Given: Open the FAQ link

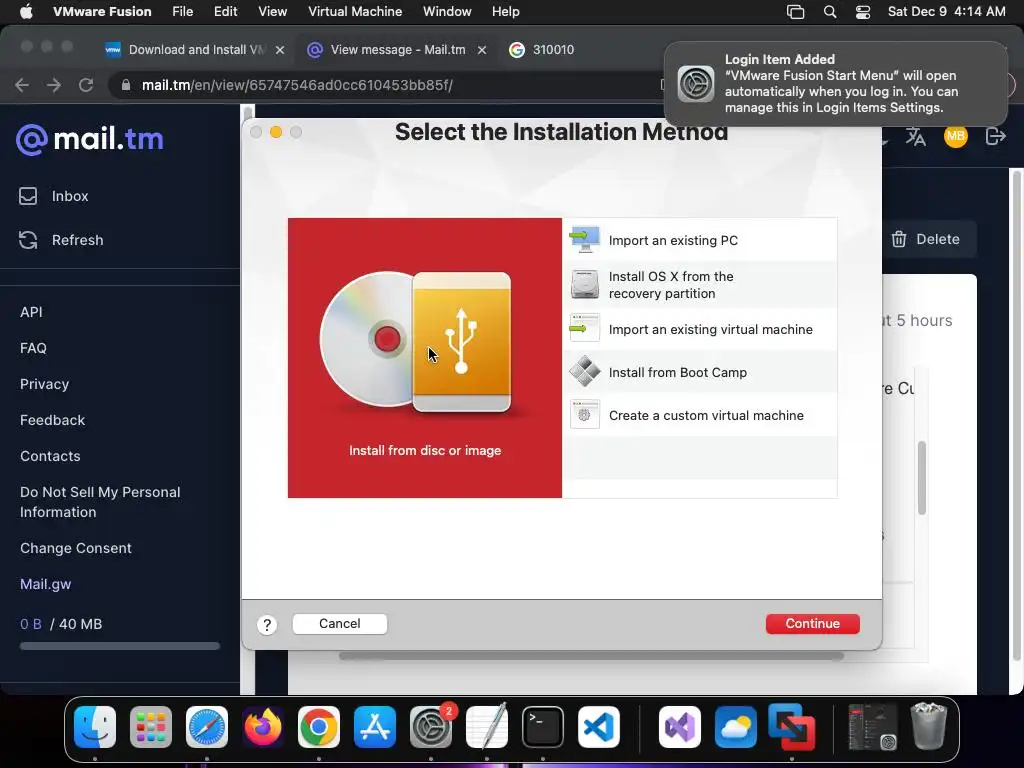Looking at the screenshot, I should click(x=33, y=348).
